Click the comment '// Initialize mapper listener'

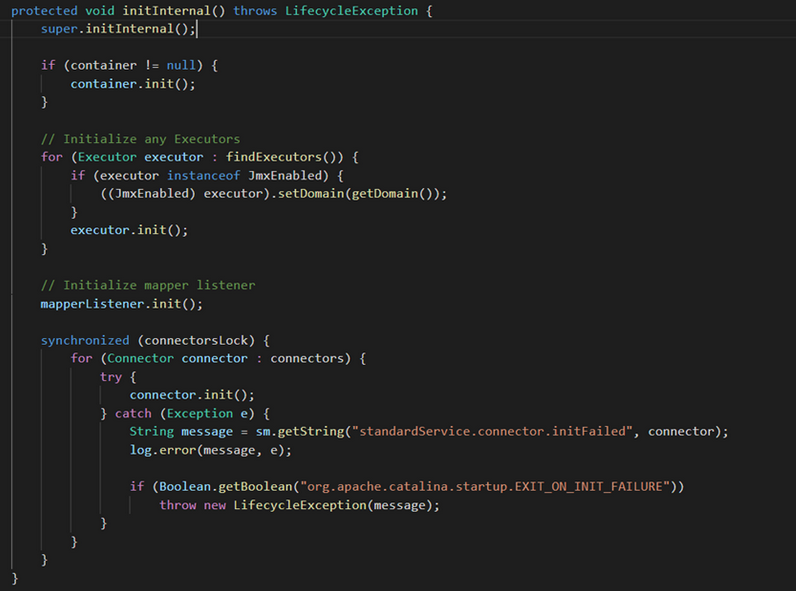pyautogui.click(x=148, y=285)
